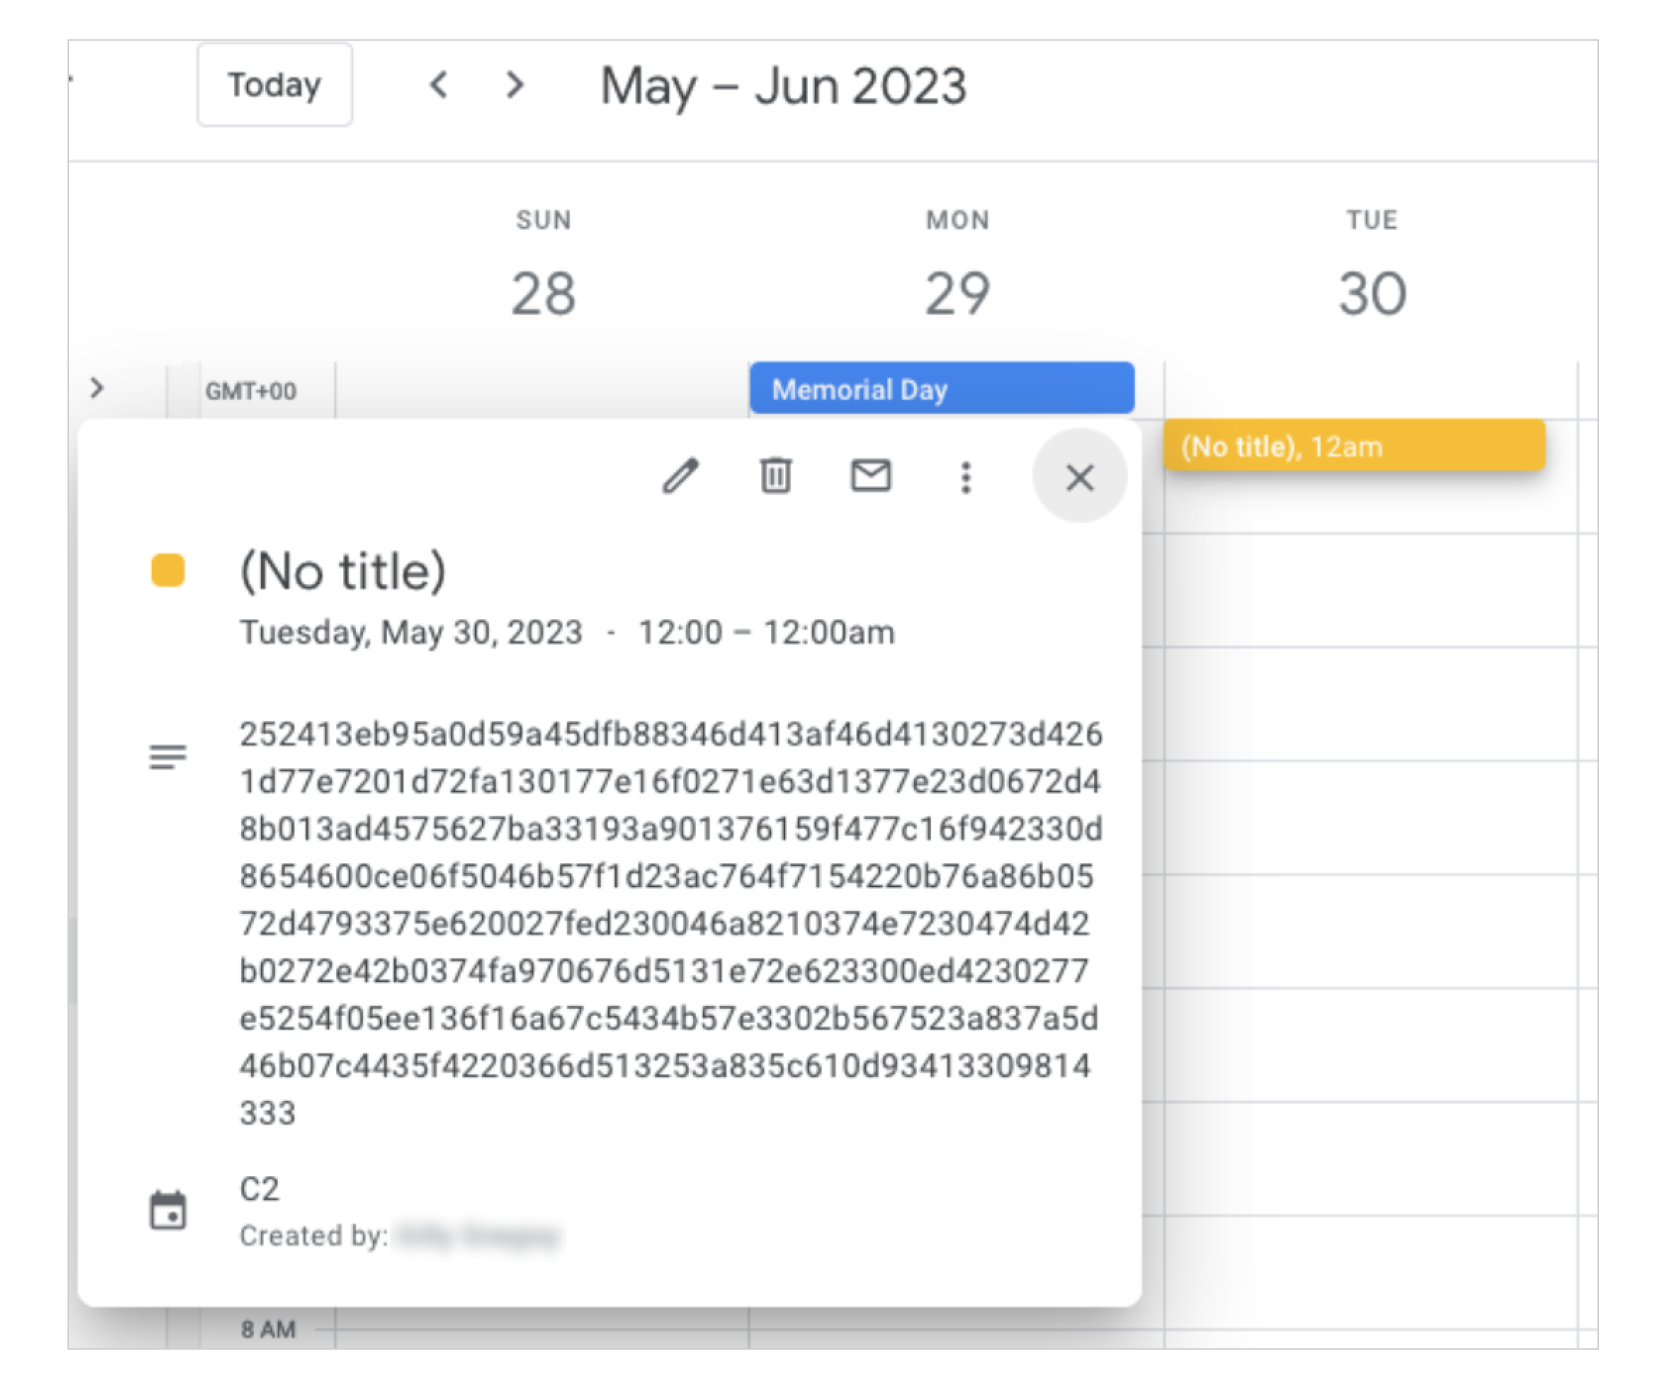
Task: Click the (No title) event heading
Action: 343,570
